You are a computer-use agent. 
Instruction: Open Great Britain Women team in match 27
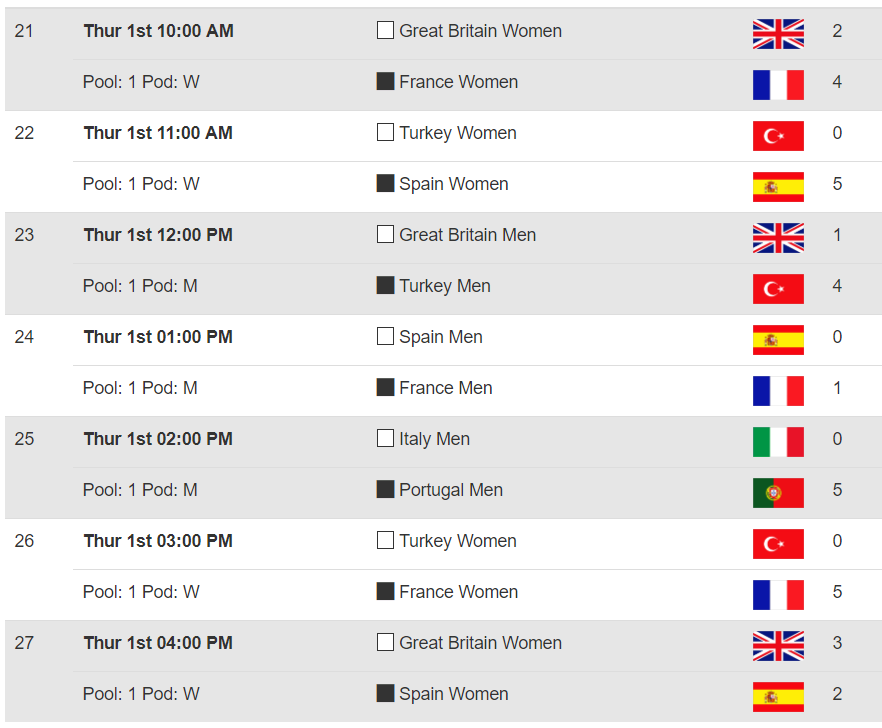pyautogui.click(x=480, y=643)
